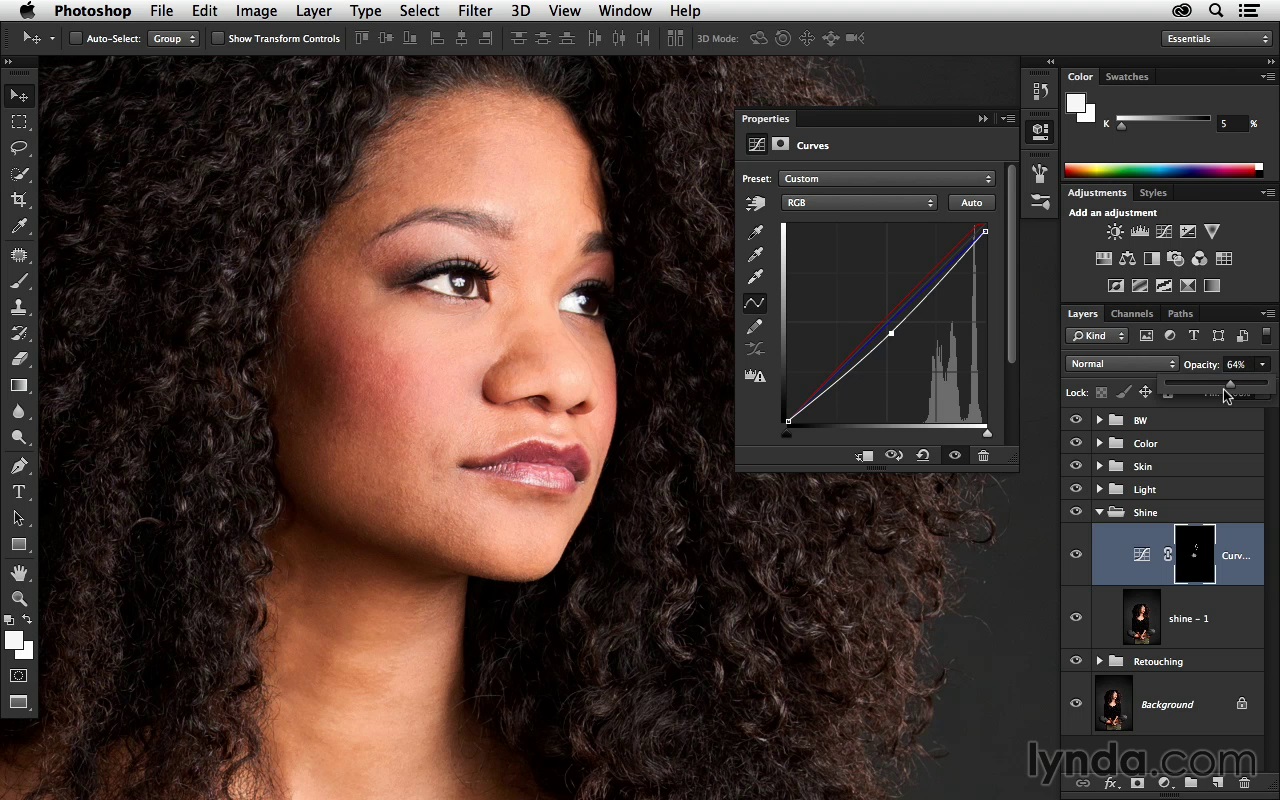
Task: Reset Curves to adjustment defaults
Action: pos(923,456)
